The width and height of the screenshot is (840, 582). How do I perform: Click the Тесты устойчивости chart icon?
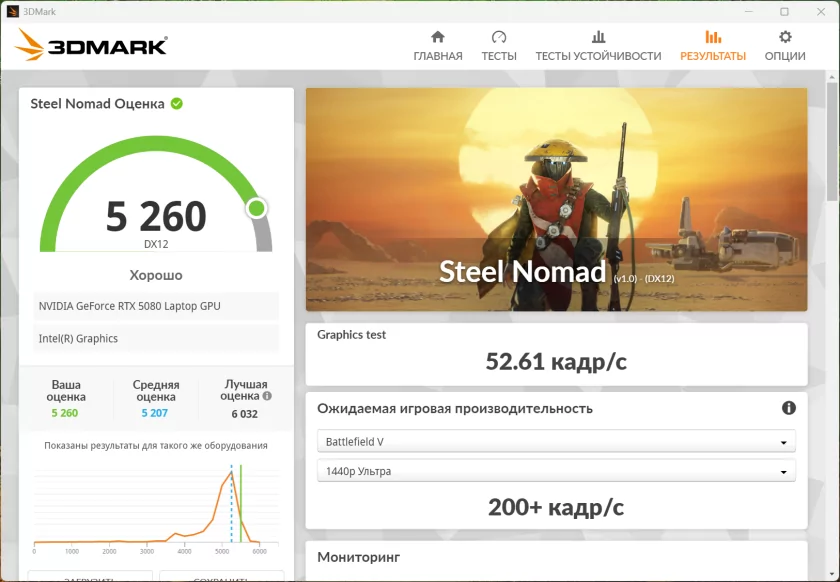tap(598, 37)
